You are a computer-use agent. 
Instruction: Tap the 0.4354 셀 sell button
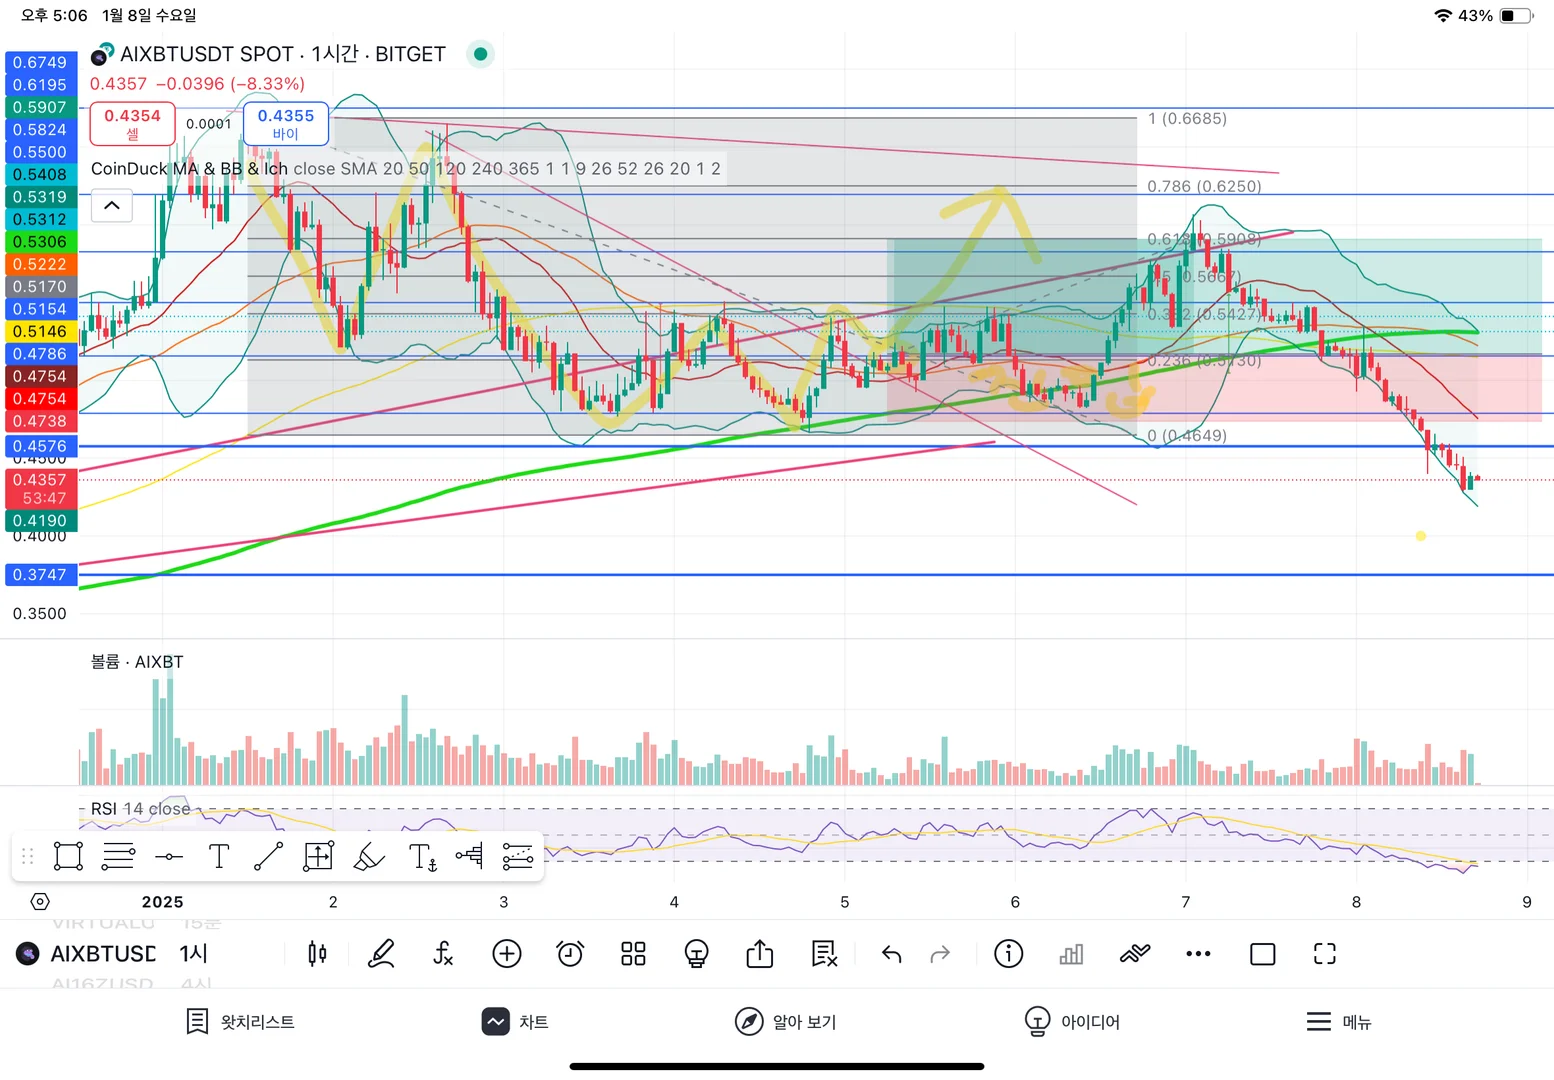[x=132, y=124]
